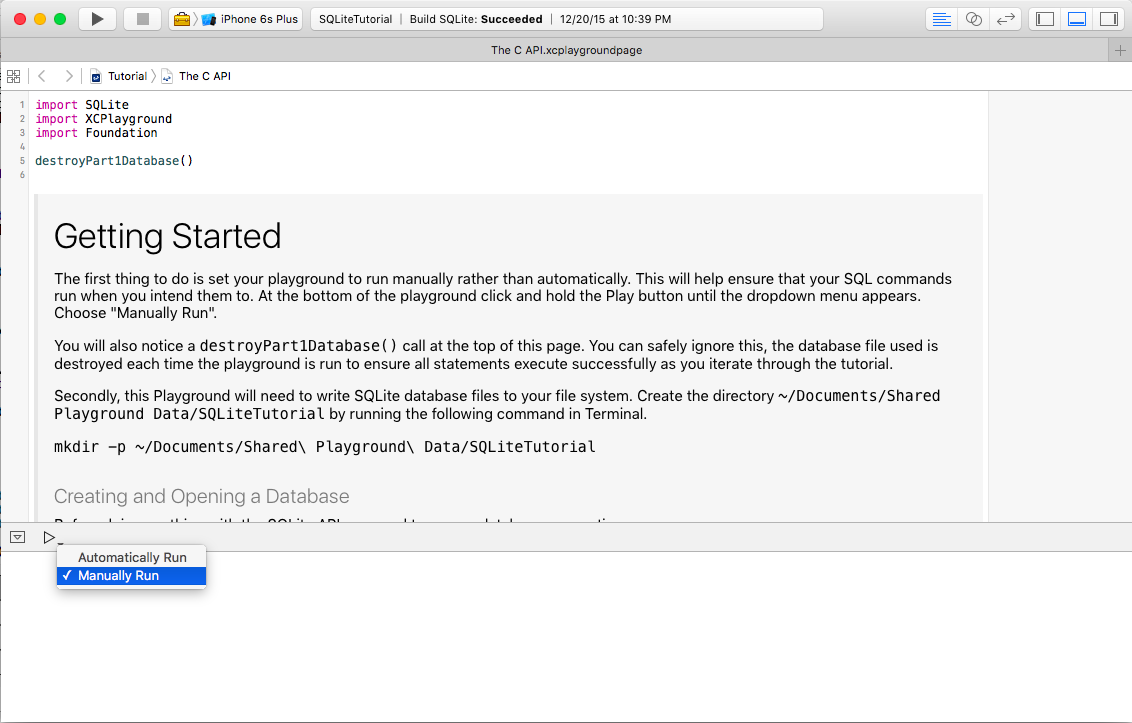This screenshot has height=723, width=1132.
Task: Click the playground execution play button
Action: click(x=49, y=537)
